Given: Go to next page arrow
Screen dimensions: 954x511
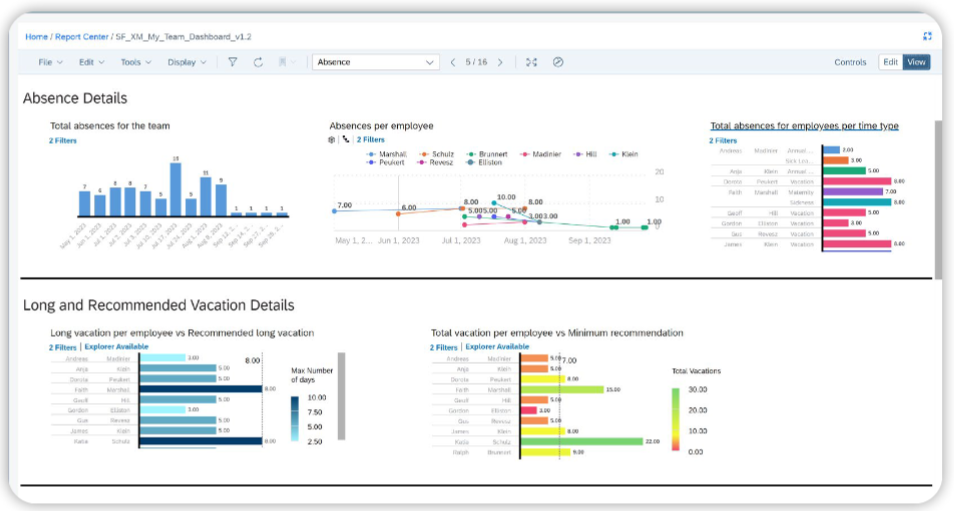Looking at the screenshot, I should (x=500, y=62).
